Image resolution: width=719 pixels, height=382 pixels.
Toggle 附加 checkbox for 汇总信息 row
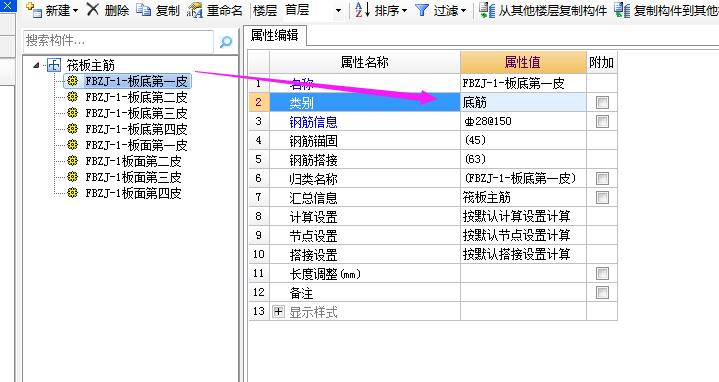[602, 198]
